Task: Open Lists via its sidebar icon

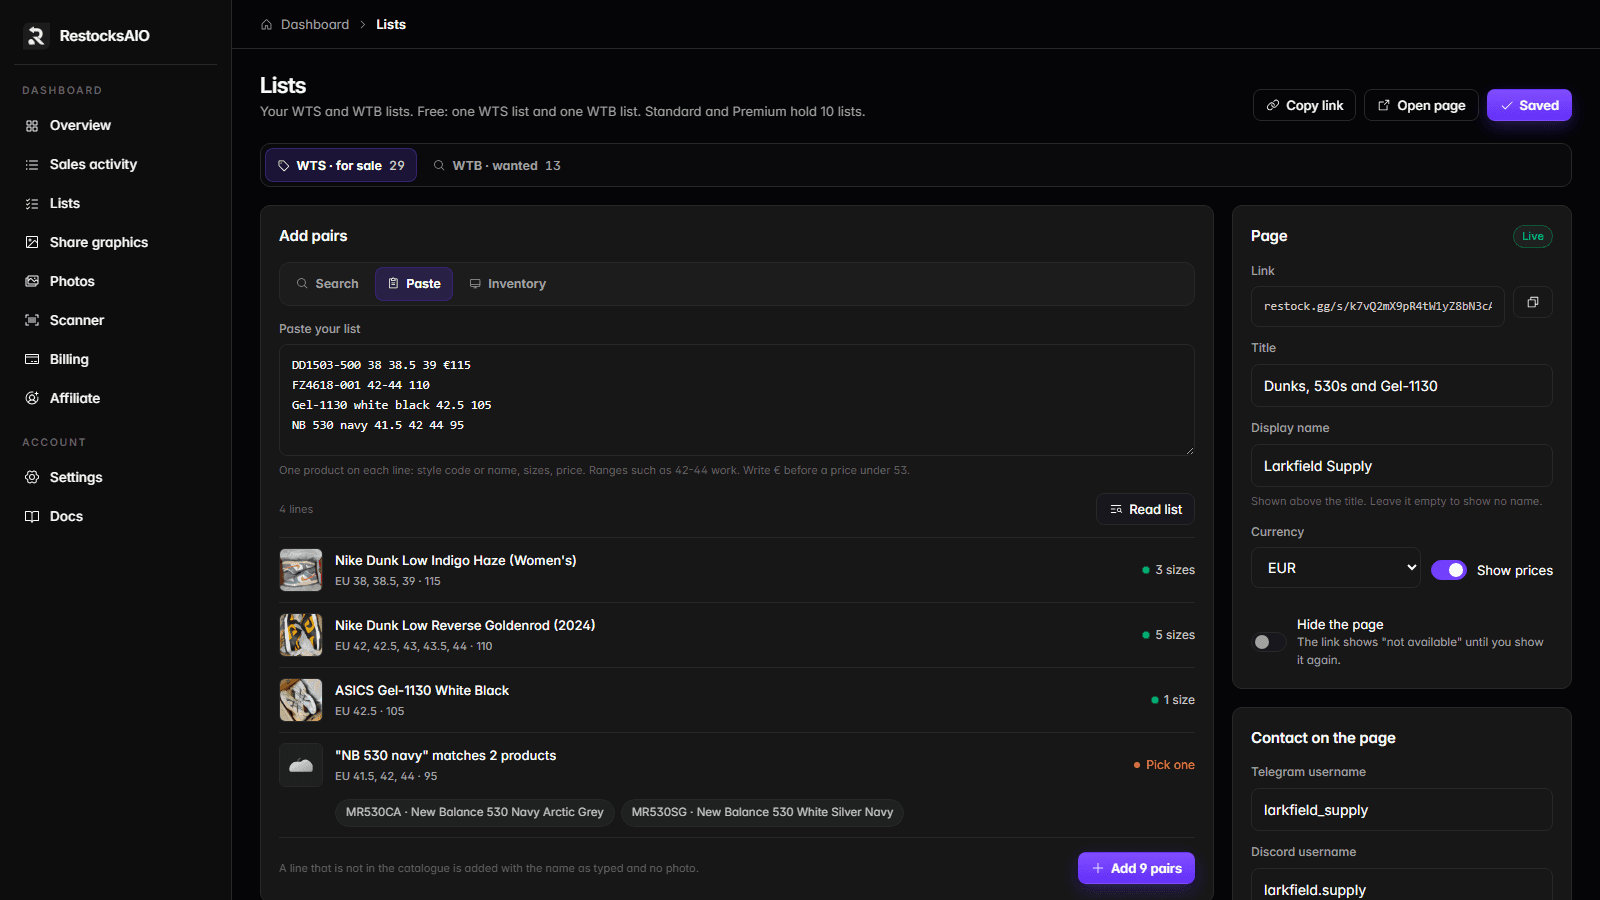Action: [32, 204]
